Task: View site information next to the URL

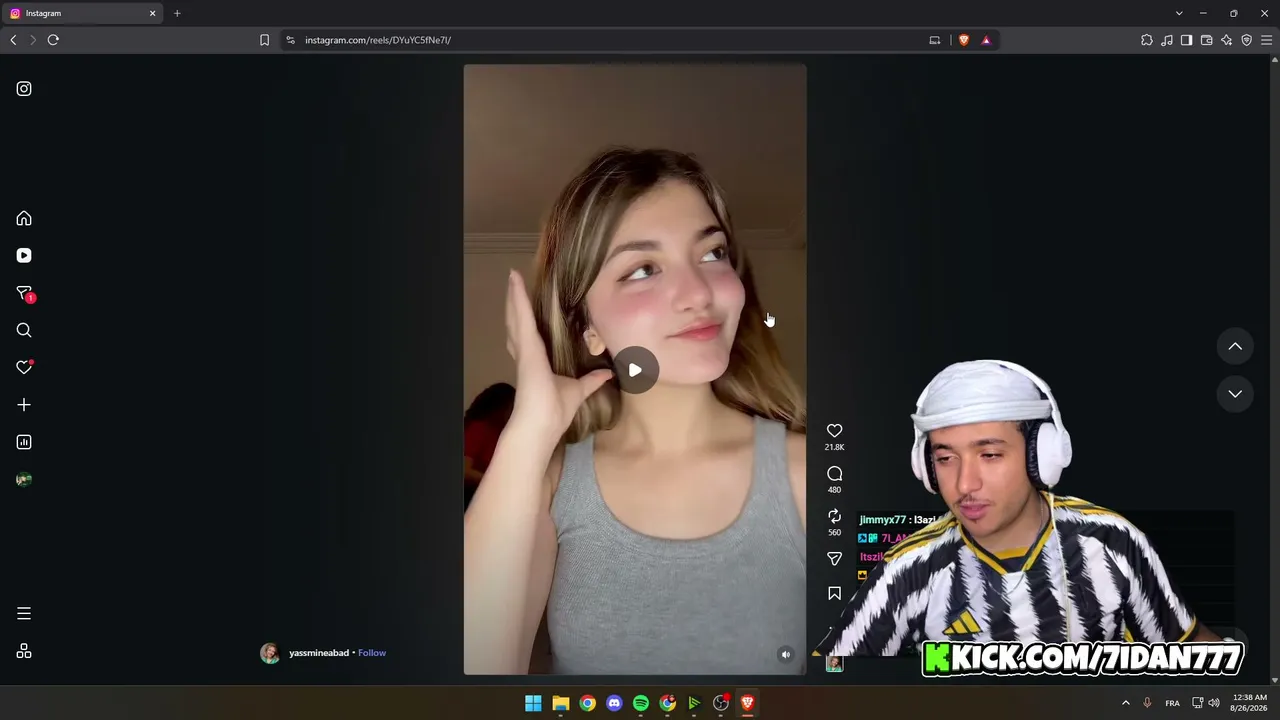Action: [x=290, y=40]
